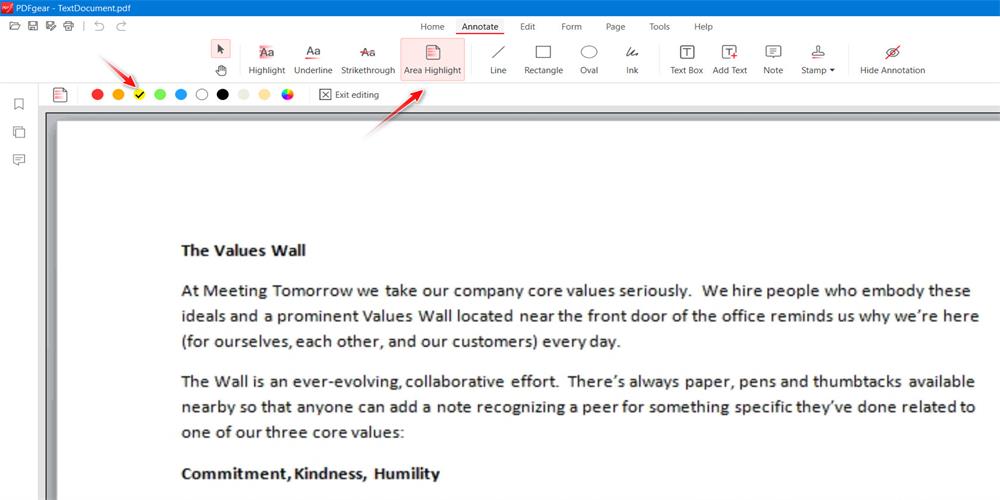Viewport: 1000px width, 500px height.
Task: Click the Undo arrow button
Action: [x=99, y=26]
